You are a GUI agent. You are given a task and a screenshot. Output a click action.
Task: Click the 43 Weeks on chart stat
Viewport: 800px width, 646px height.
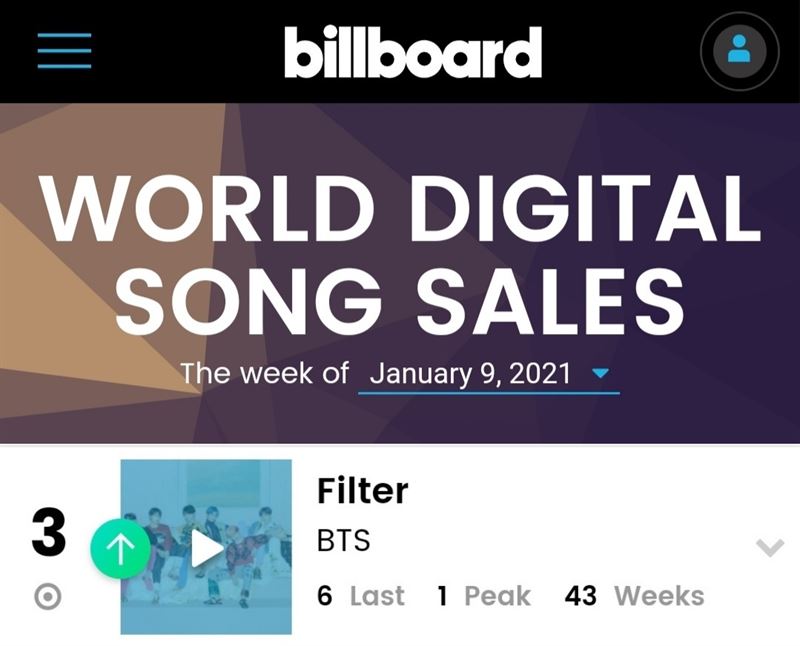pyautogui.click(x=634, y=595)
